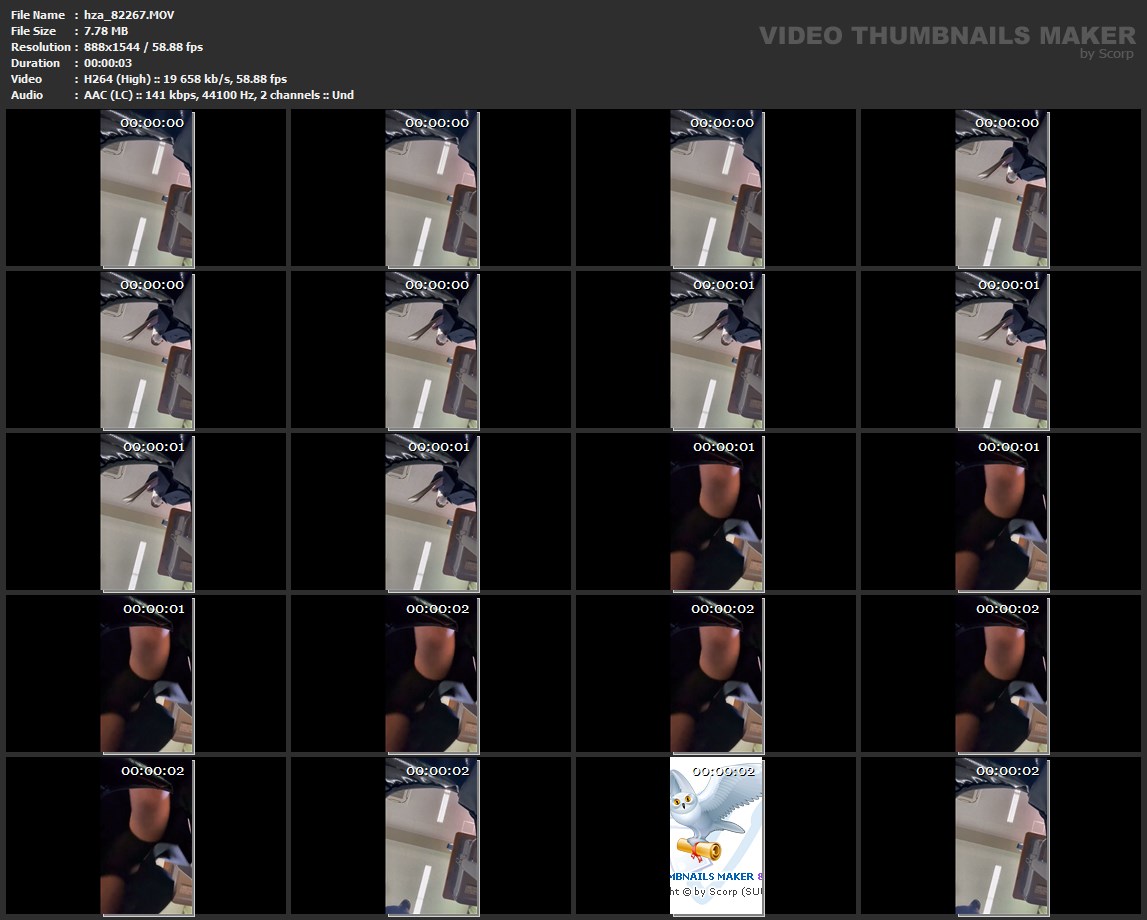Select second-row, third-column thumbnail 00:00:01

click(x=717, y=350)
